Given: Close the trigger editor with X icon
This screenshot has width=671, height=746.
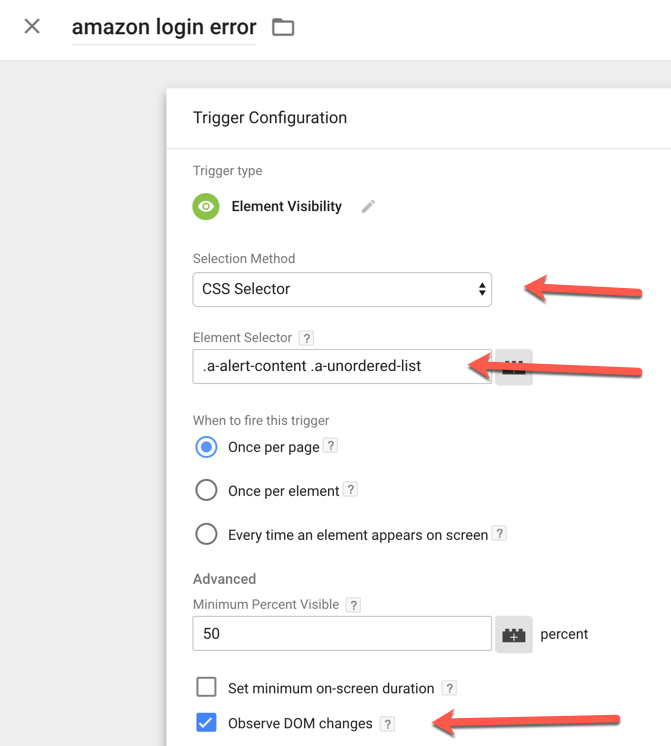Looking at the screenshot, I should coord(32,26).
